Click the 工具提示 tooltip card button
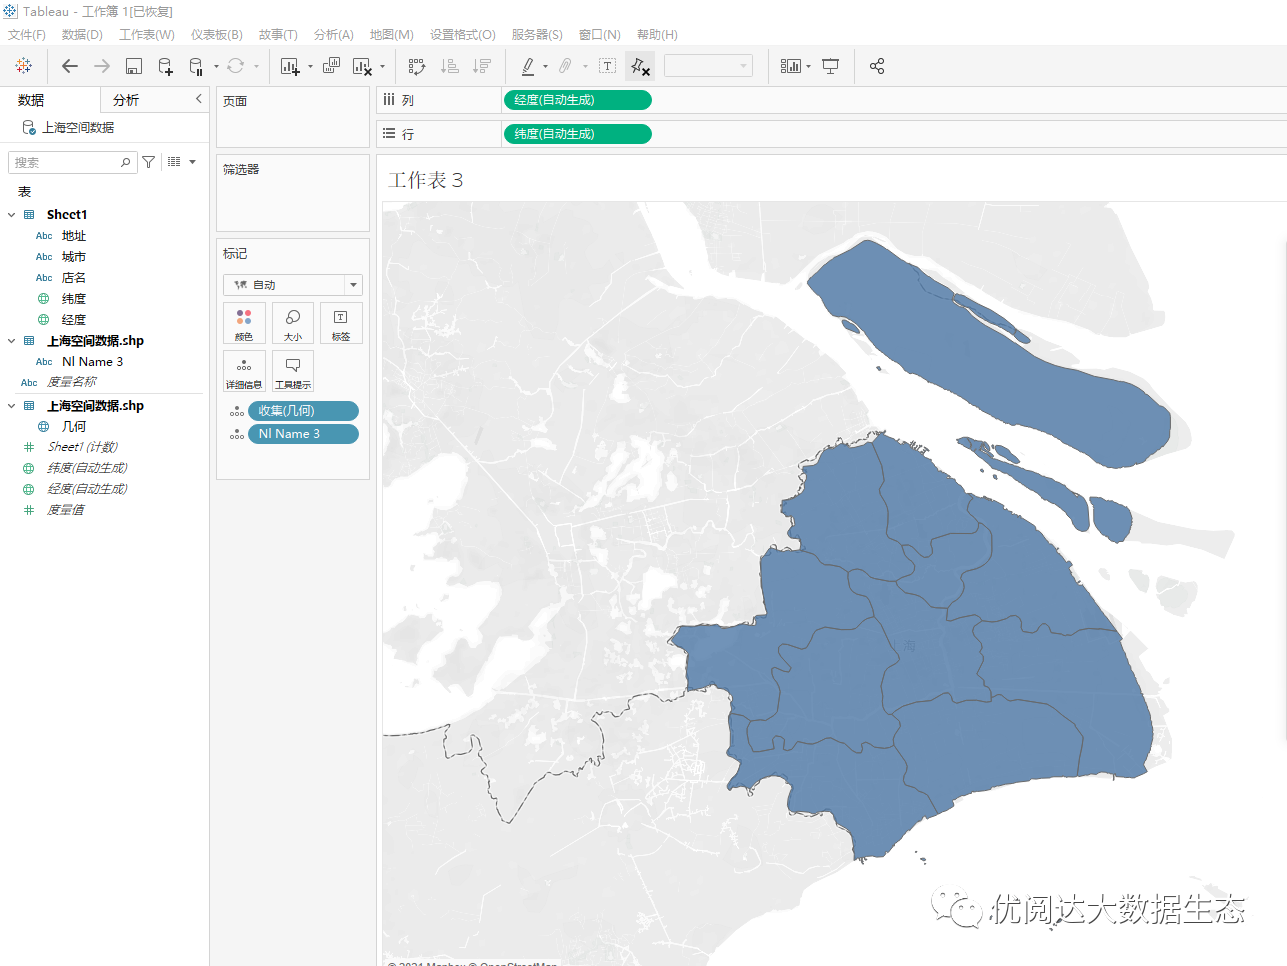 (293, 371)
